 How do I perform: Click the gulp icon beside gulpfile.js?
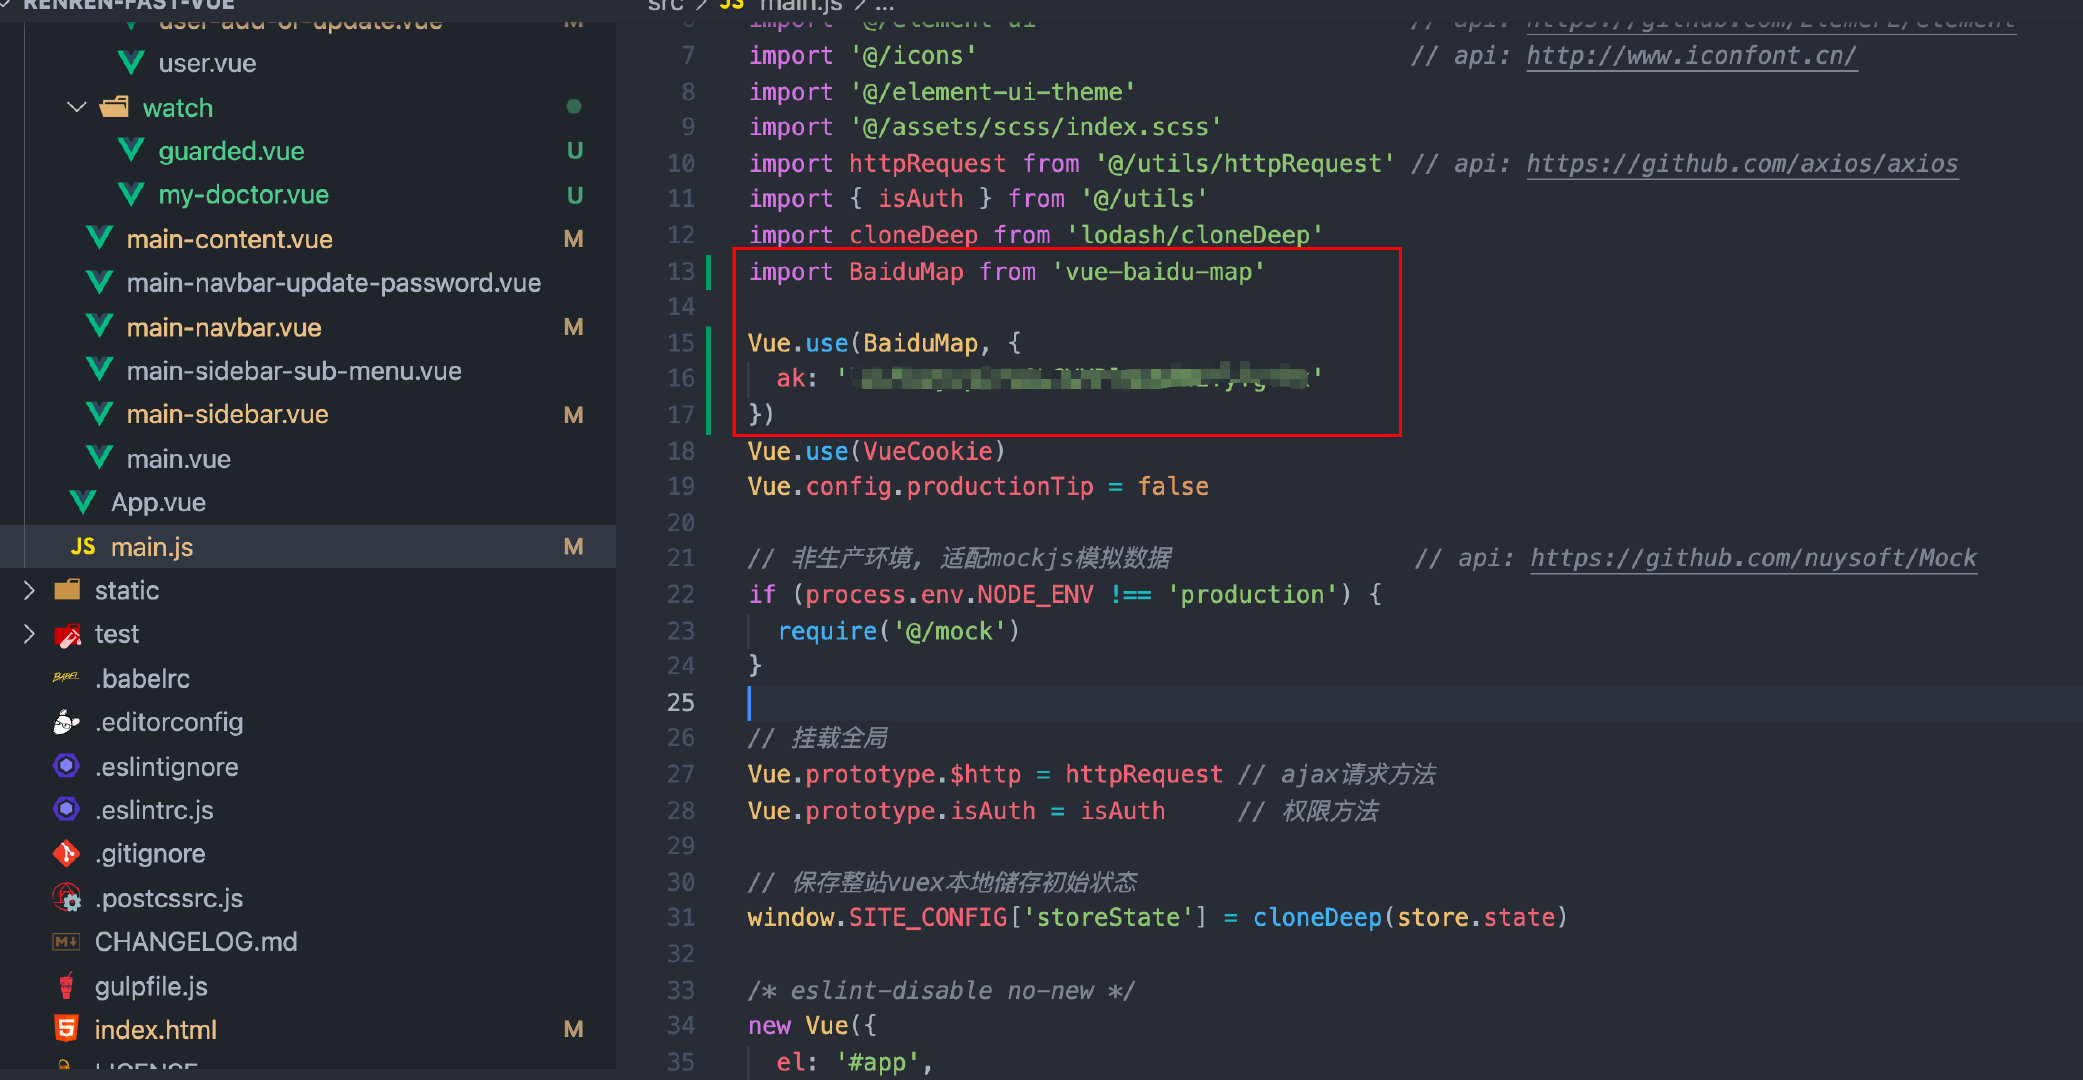(x=66, y=986)
